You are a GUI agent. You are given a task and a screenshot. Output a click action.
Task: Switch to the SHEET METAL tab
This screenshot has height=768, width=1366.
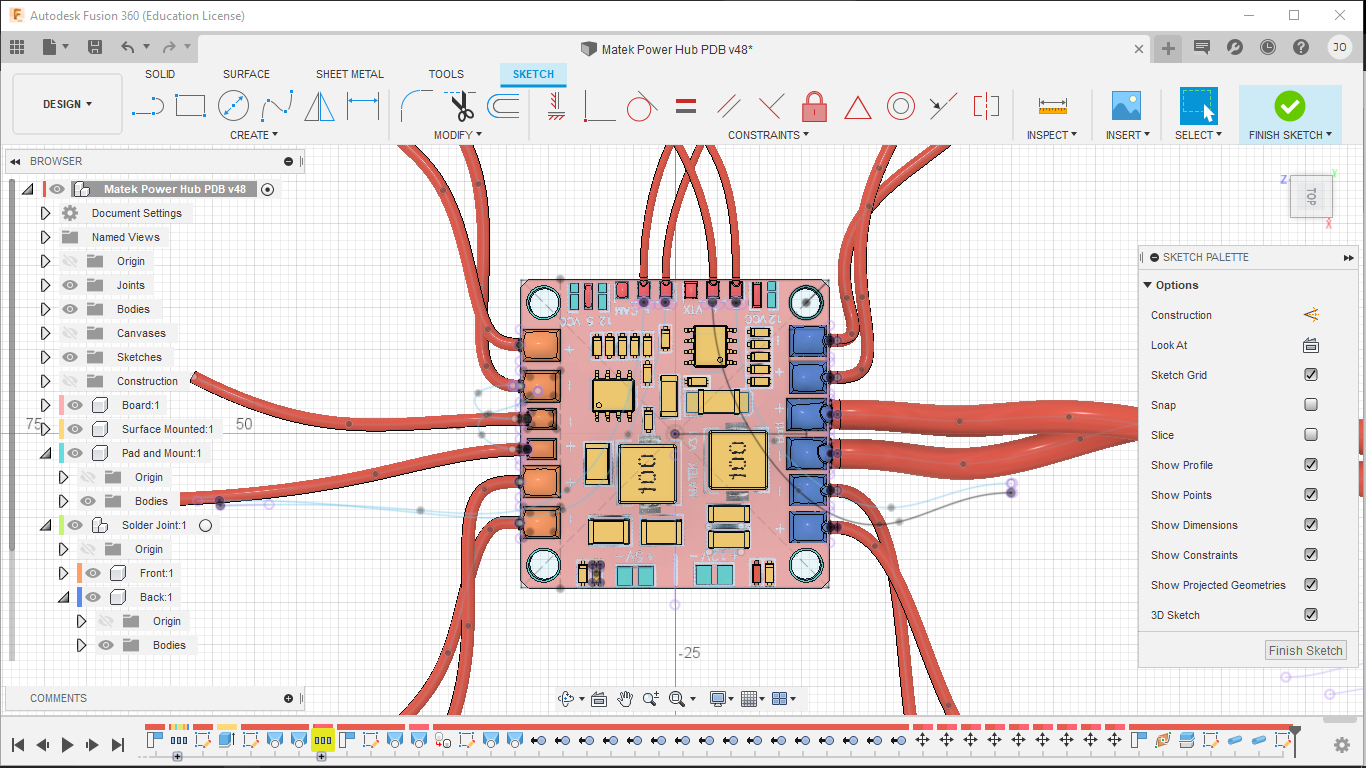pyautogui.click(x=349, y=74)
